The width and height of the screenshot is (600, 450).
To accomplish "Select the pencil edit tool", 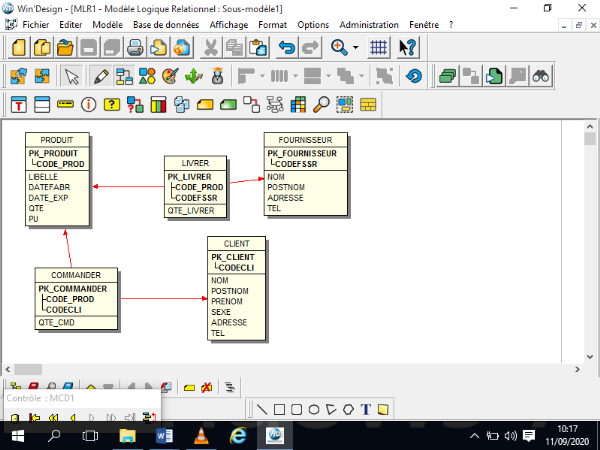I will pos(100,76).
